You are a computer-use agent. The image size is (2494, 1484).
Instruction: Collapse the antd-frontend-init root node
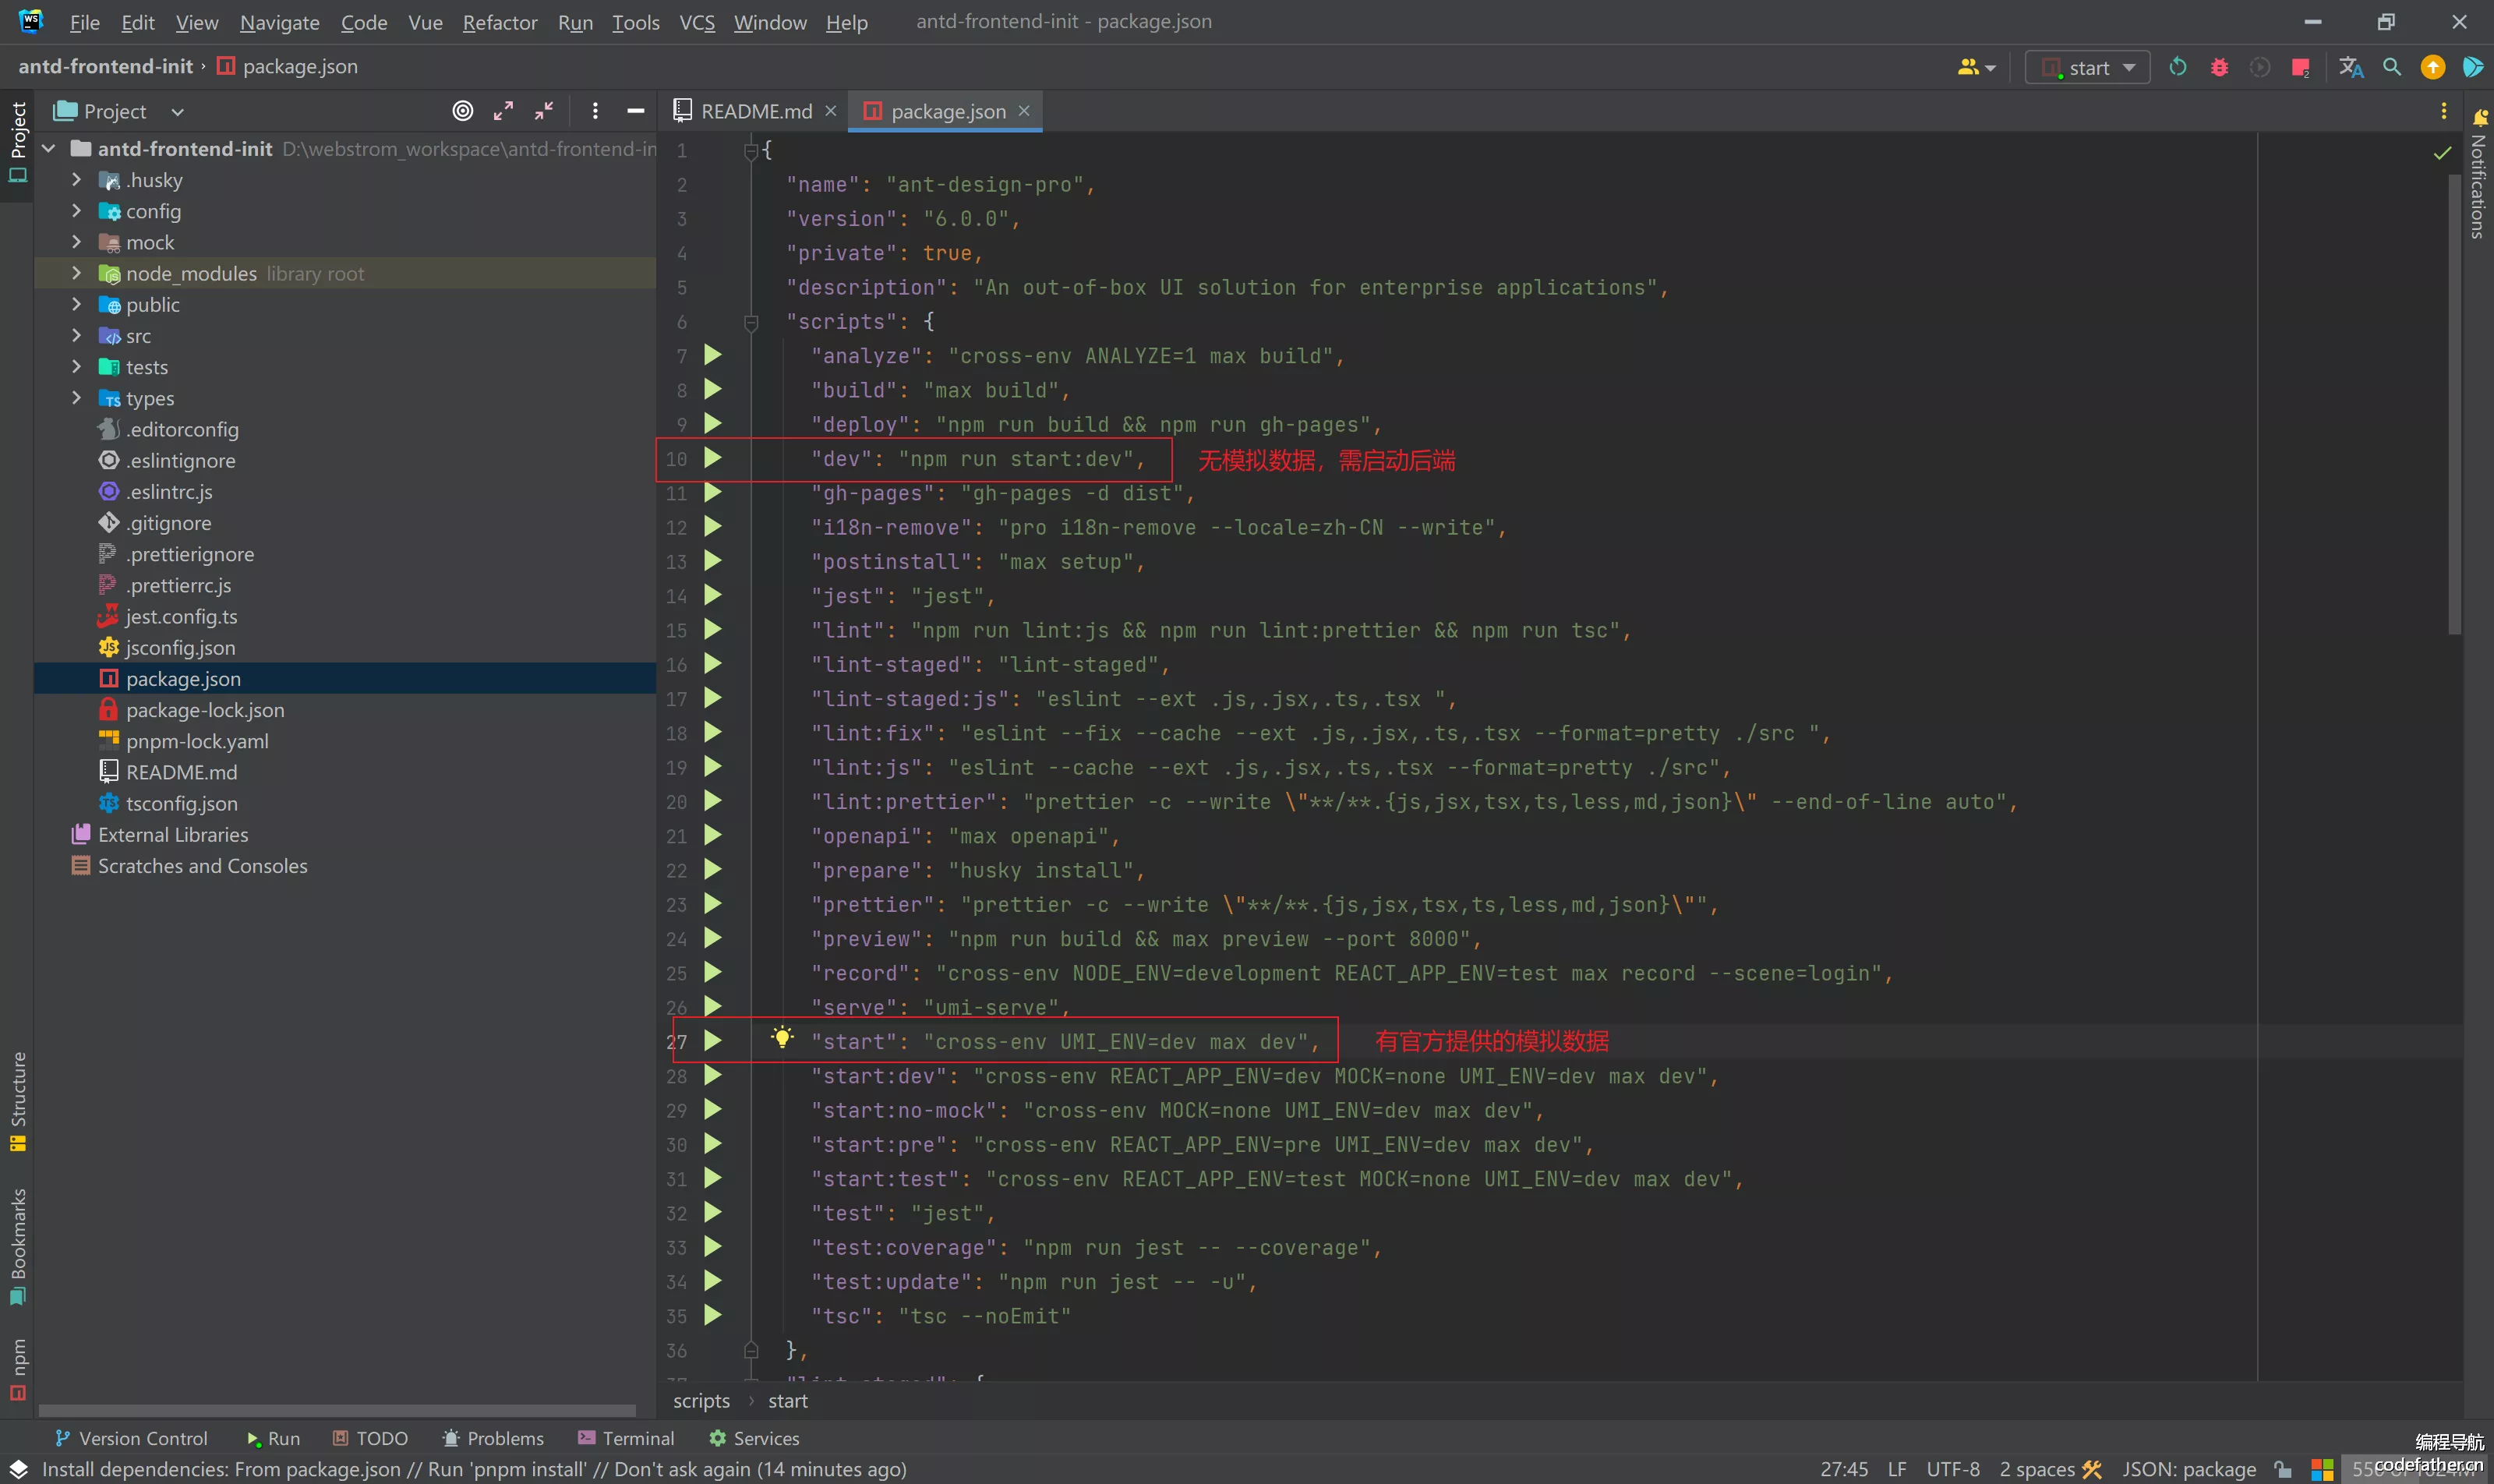[x=48, y=149]
